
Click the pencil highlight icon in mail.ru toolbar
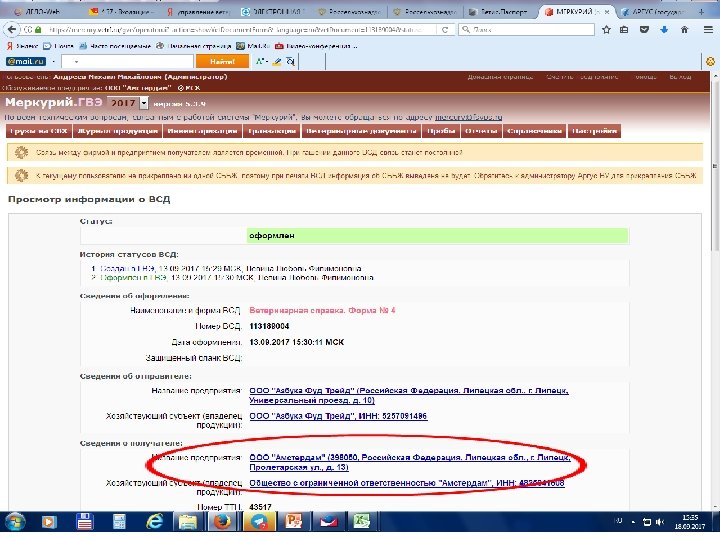click(276, 61)
